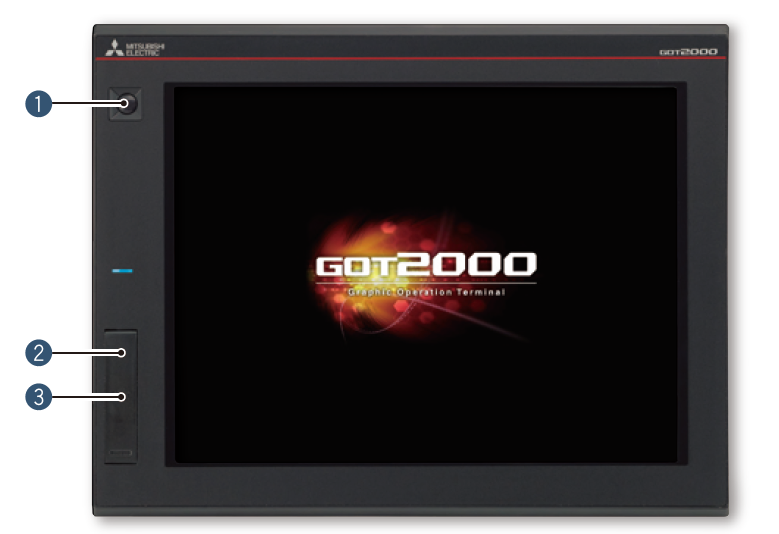Click the Mitsubishi Electric logo
779x534 pixels.
(x=135, y=49)
